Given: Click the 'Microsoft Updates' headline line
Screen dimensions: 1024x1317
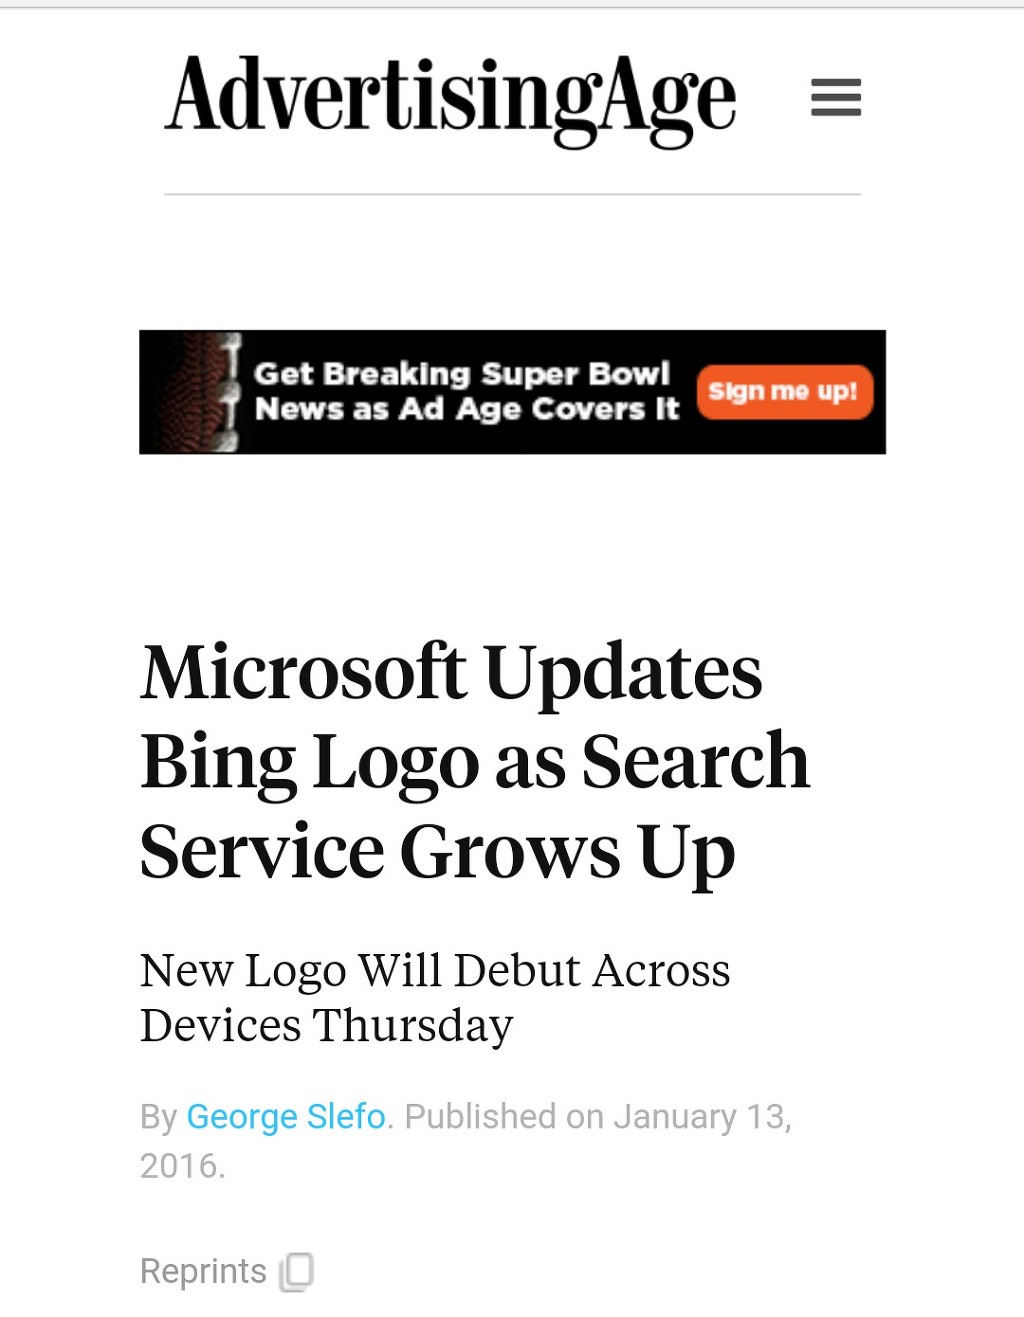Looking at the screenshot, I should coord(451,672).
